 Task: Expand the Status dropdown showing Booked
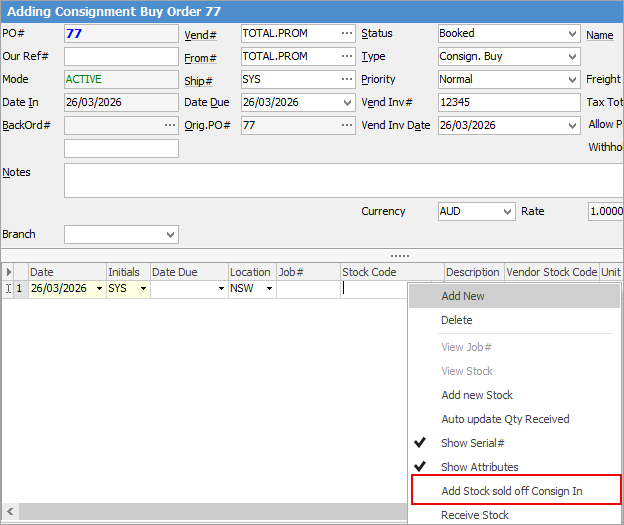click(571, 34)
